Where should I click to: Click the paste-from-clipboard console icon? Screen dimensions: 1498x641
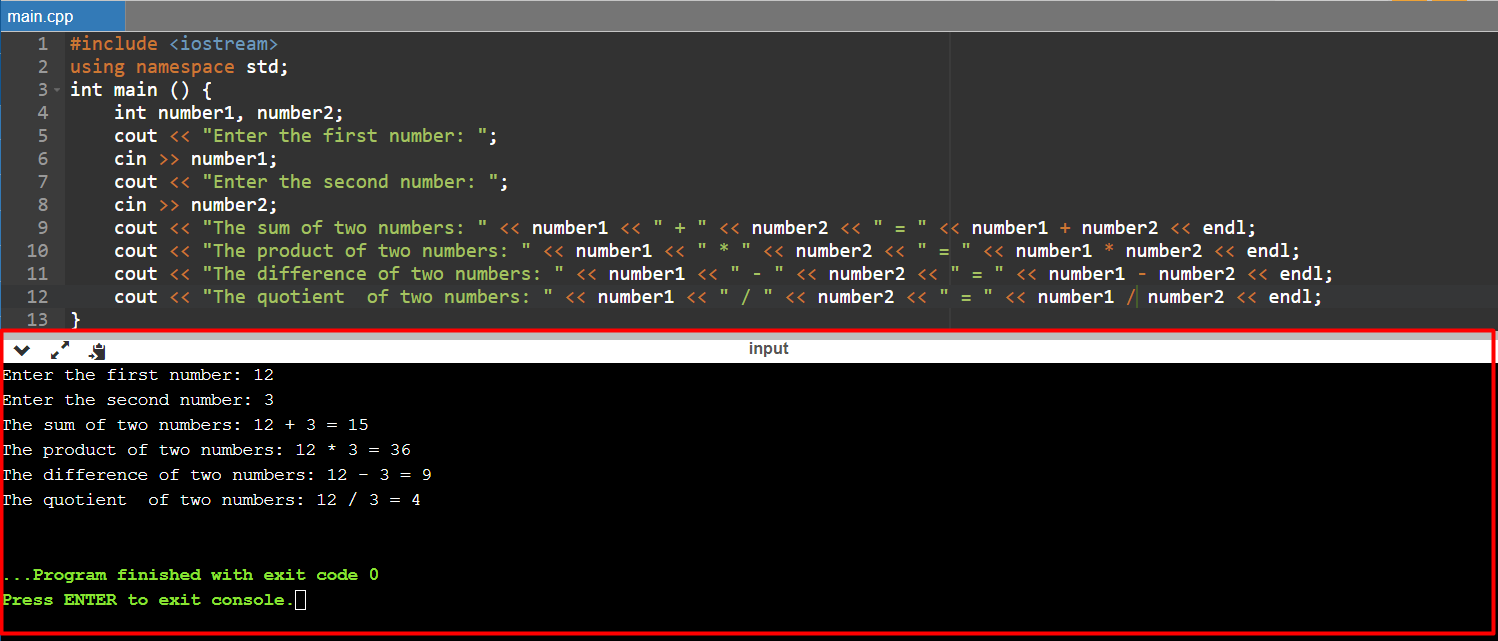point(97,351)
